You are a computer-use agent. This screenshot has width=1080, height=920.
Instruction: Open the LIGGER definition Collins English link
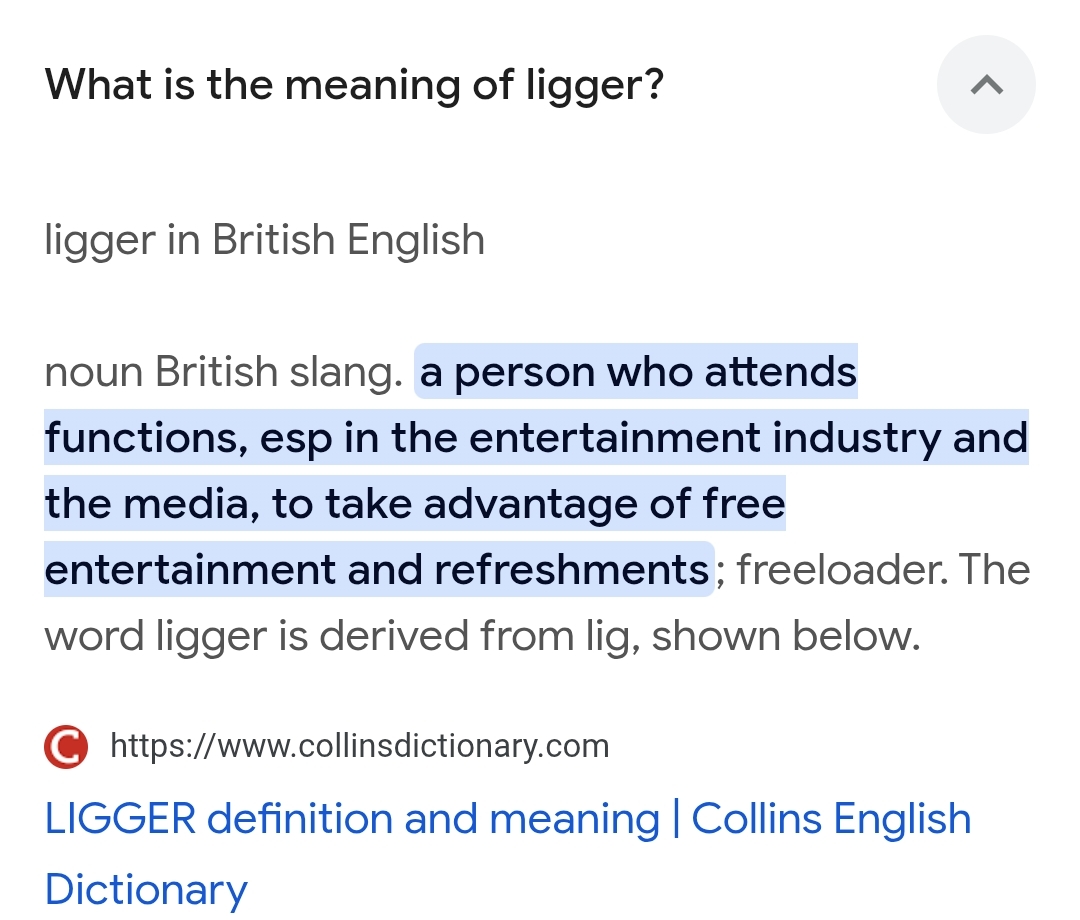coord(508,853)
